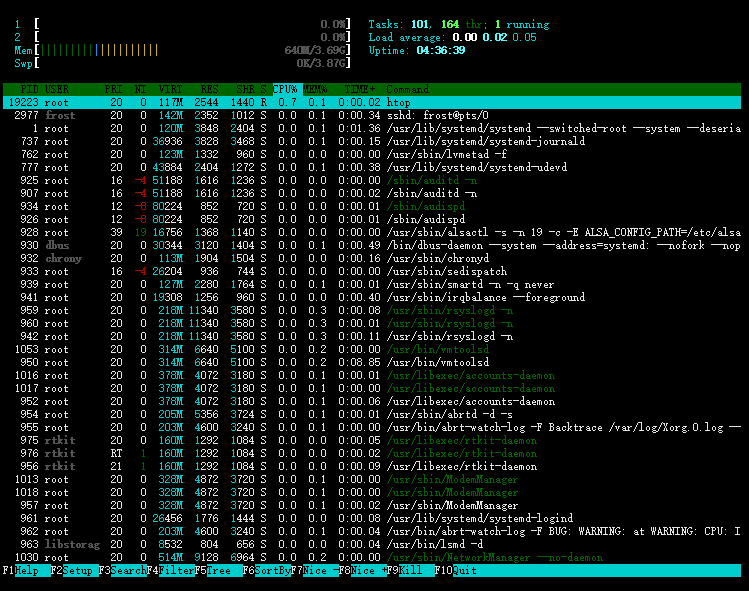Click F9 Kill in function bar
This screenshot has width=749, height=591.
[x=410, y=570]
